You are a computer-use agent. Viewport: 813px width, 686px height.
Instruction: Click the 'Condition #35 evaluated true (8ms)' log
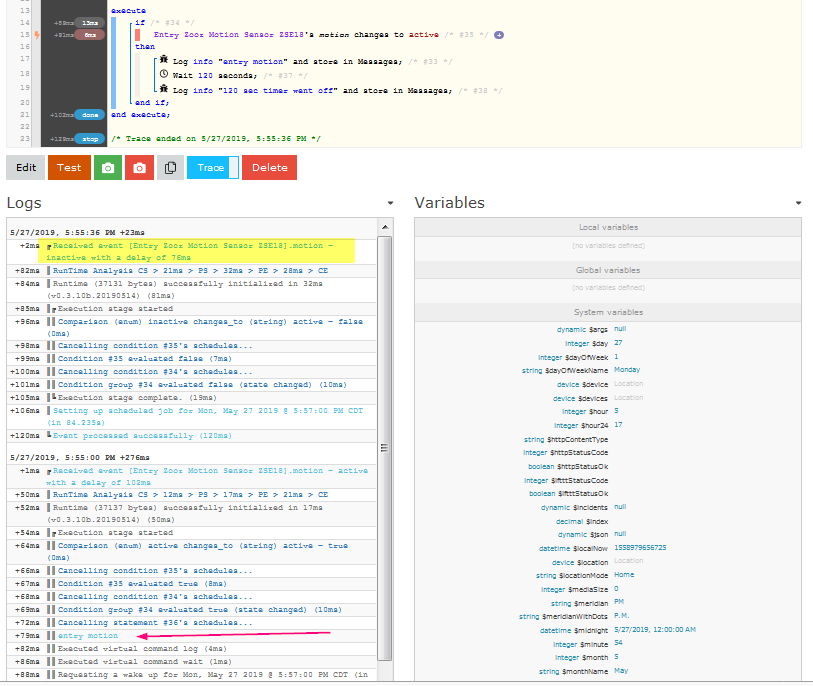click(x=142, y=584)
